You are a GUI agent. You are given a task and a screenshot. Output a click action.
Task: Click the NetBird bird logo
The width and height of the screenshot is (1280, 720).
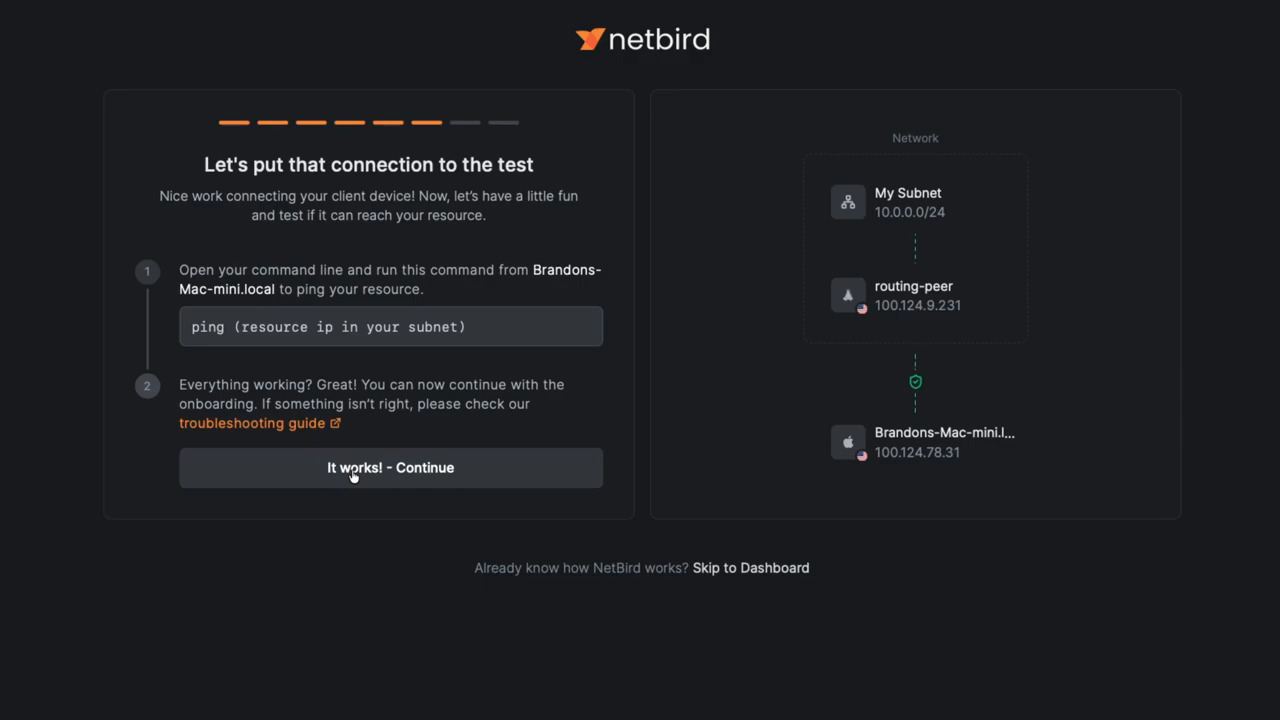pyautogui.click(x=590, y=39)
